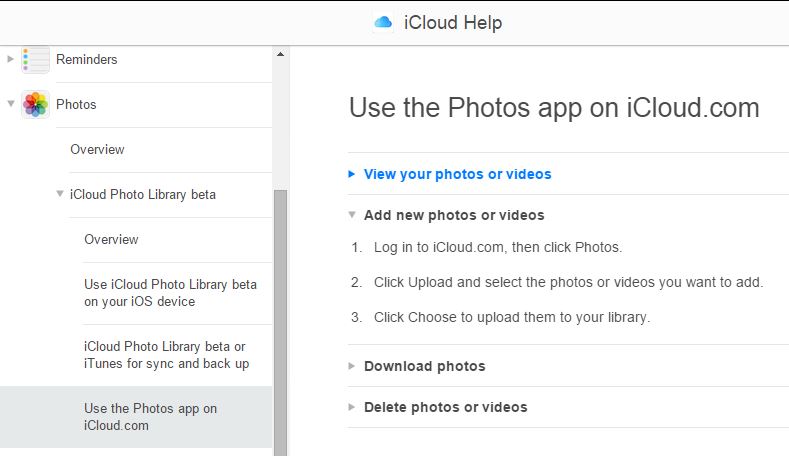789x456 pixels.
Task: Collapse iCloud Photo Library beta arrow
Action: (61, 194)
